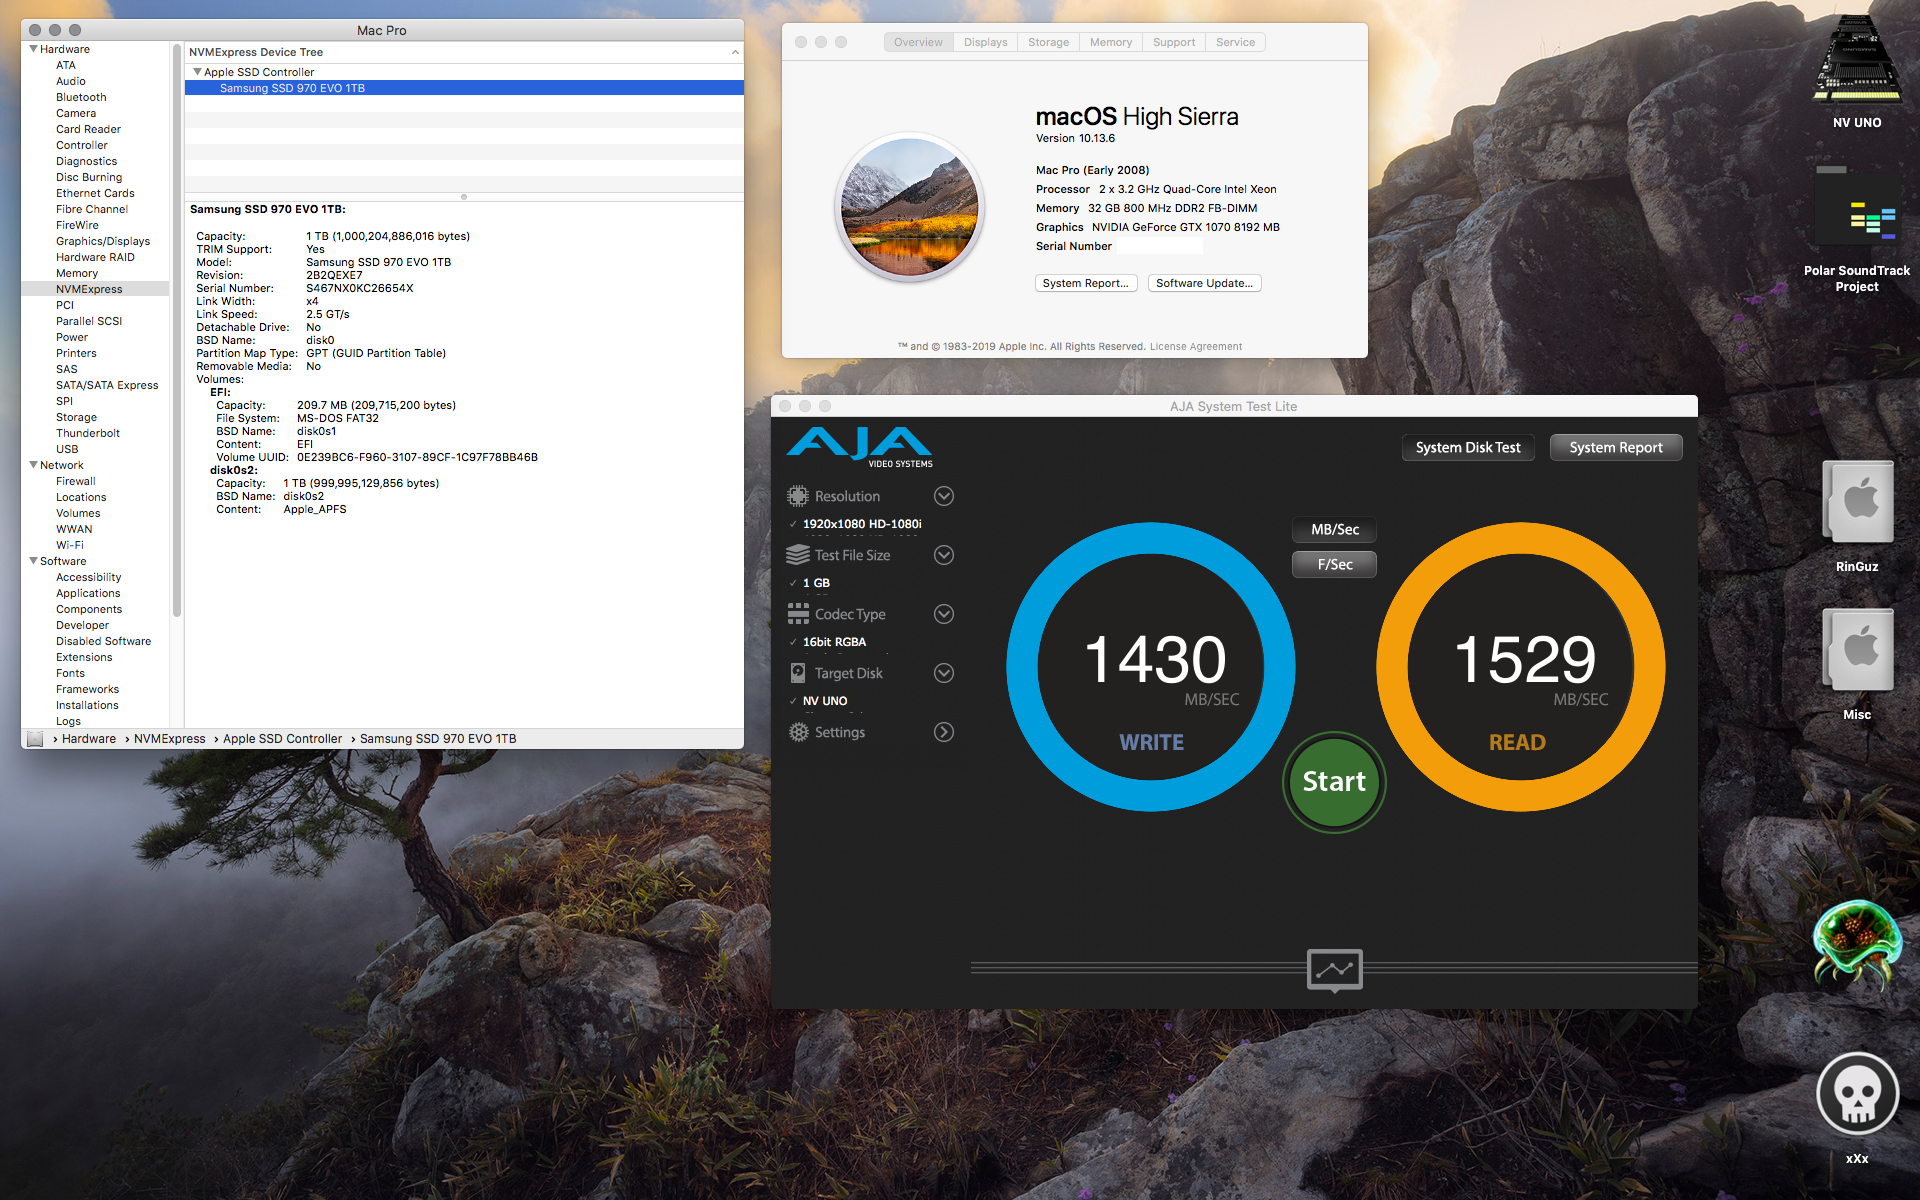This screenshot has width=1920, height=1200.
Task: Select Extensions under Software
Action: [84, 657]
